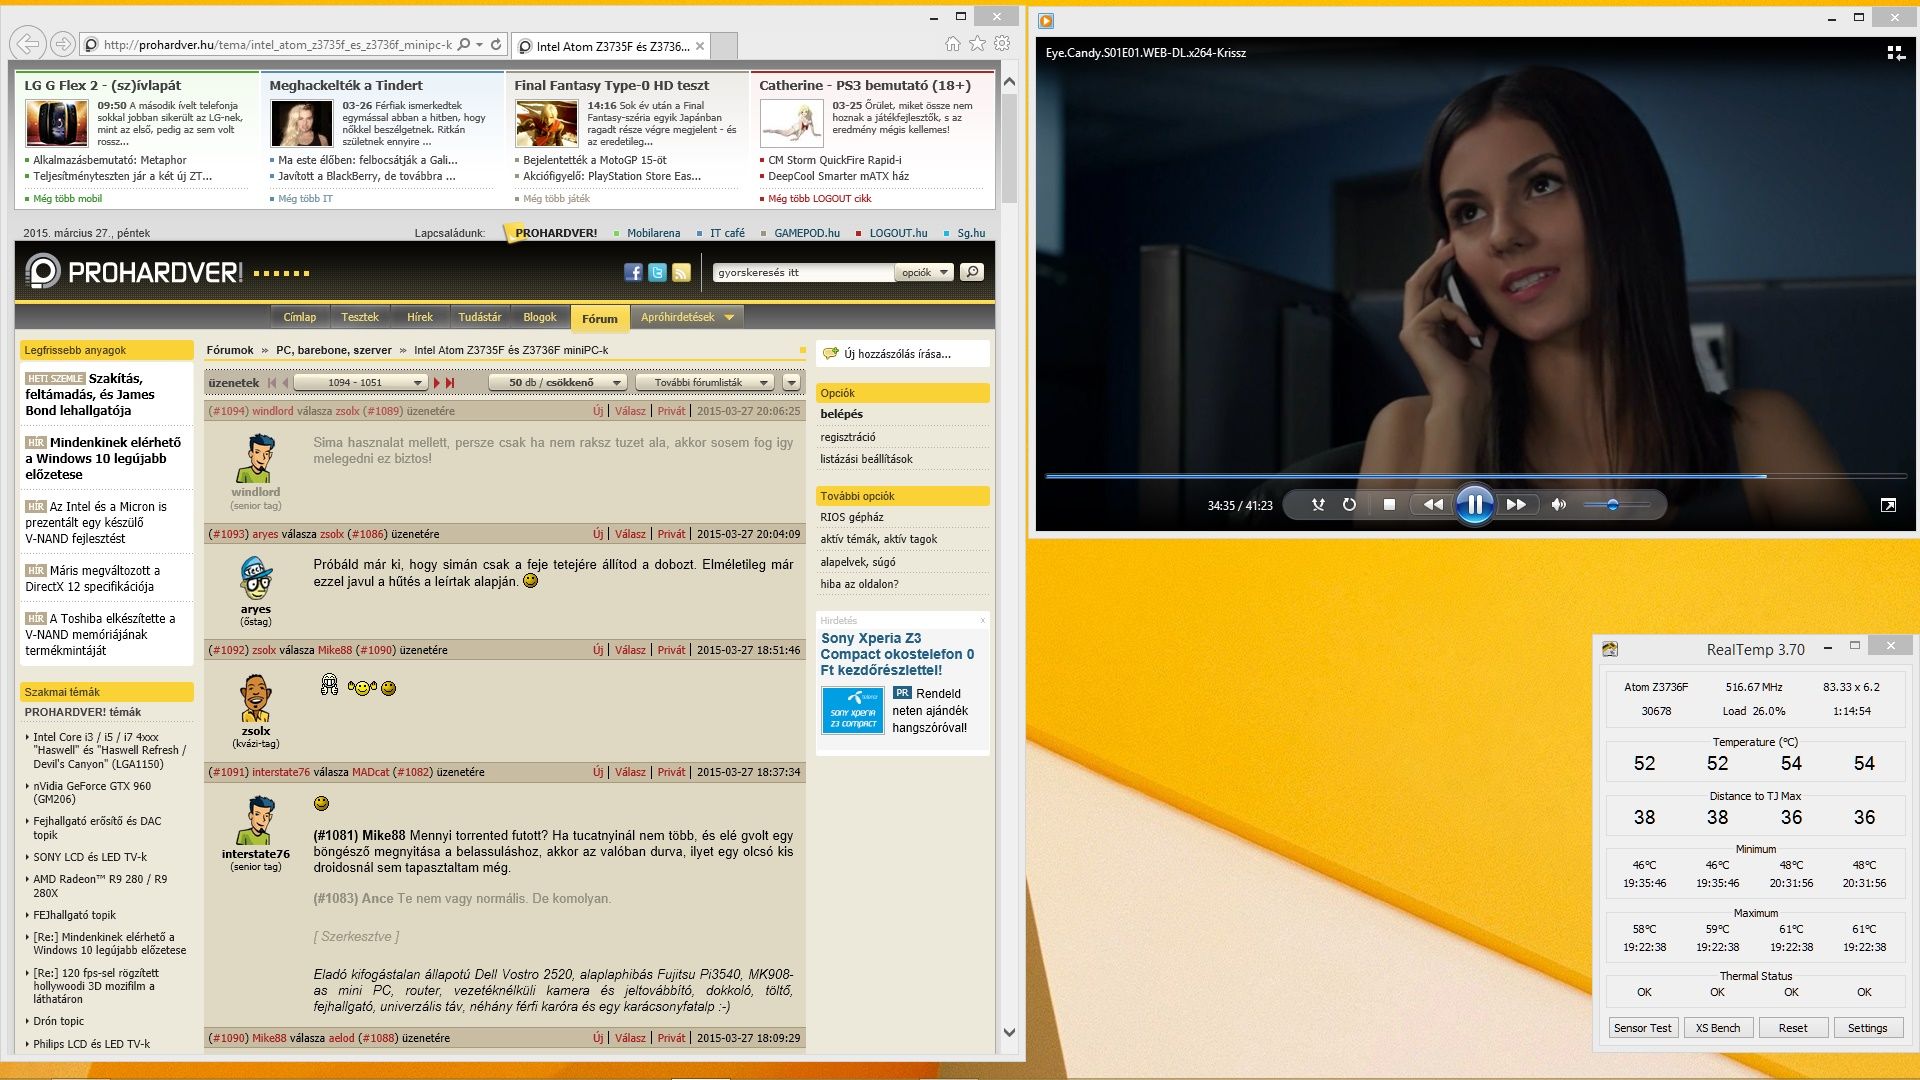Click the RealTemp title bar icon
The width and height of the screenshot is (1920, 1080).
point(1610,649)
